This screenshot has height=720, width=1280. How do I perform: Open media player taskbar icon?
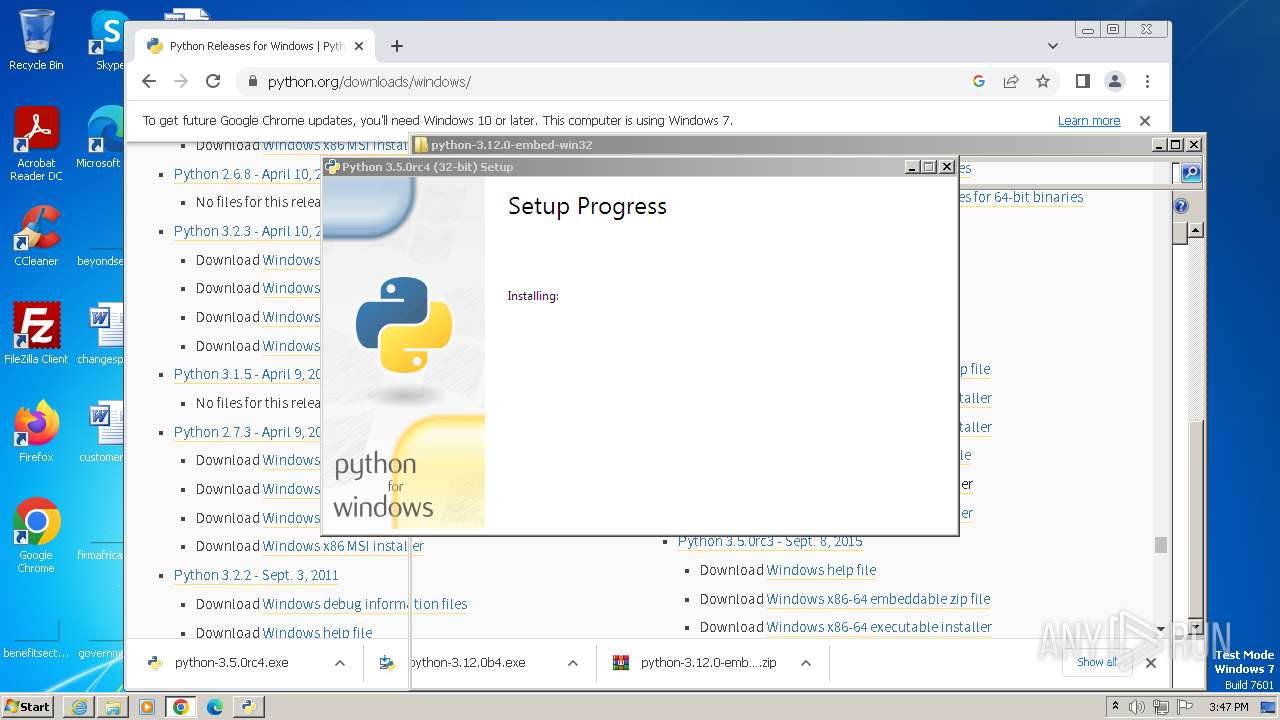[x=147, y=707]
